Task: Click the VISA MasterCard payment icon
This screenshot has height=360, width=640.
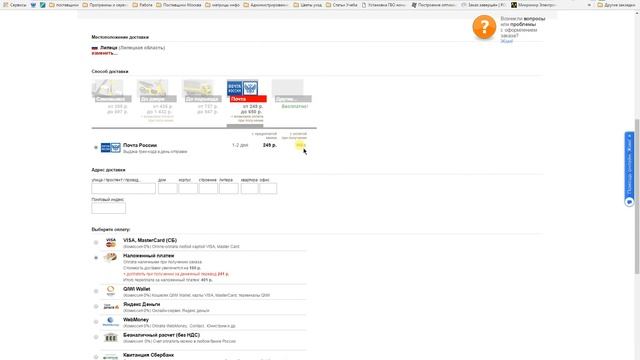Action: pyautogui.click(x=111, y=242)
